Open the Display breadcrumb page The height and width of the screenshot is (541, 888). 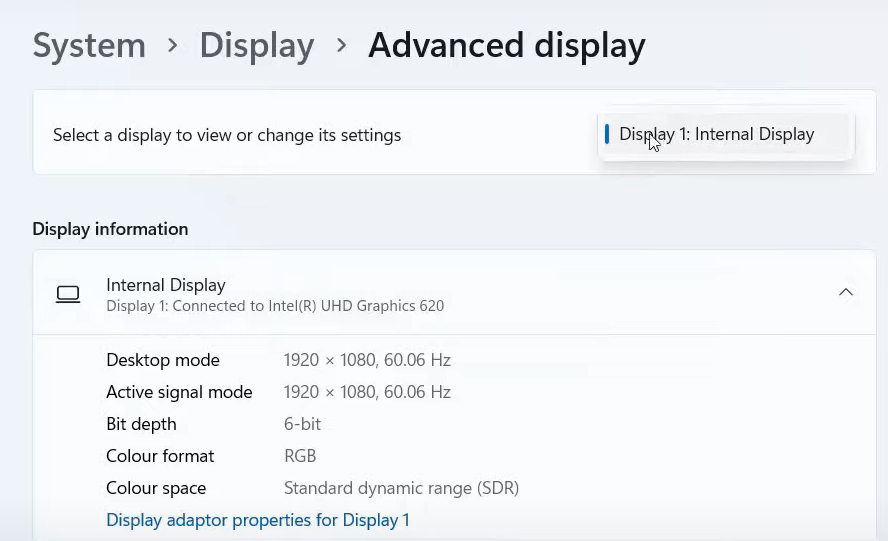(256, 45)
